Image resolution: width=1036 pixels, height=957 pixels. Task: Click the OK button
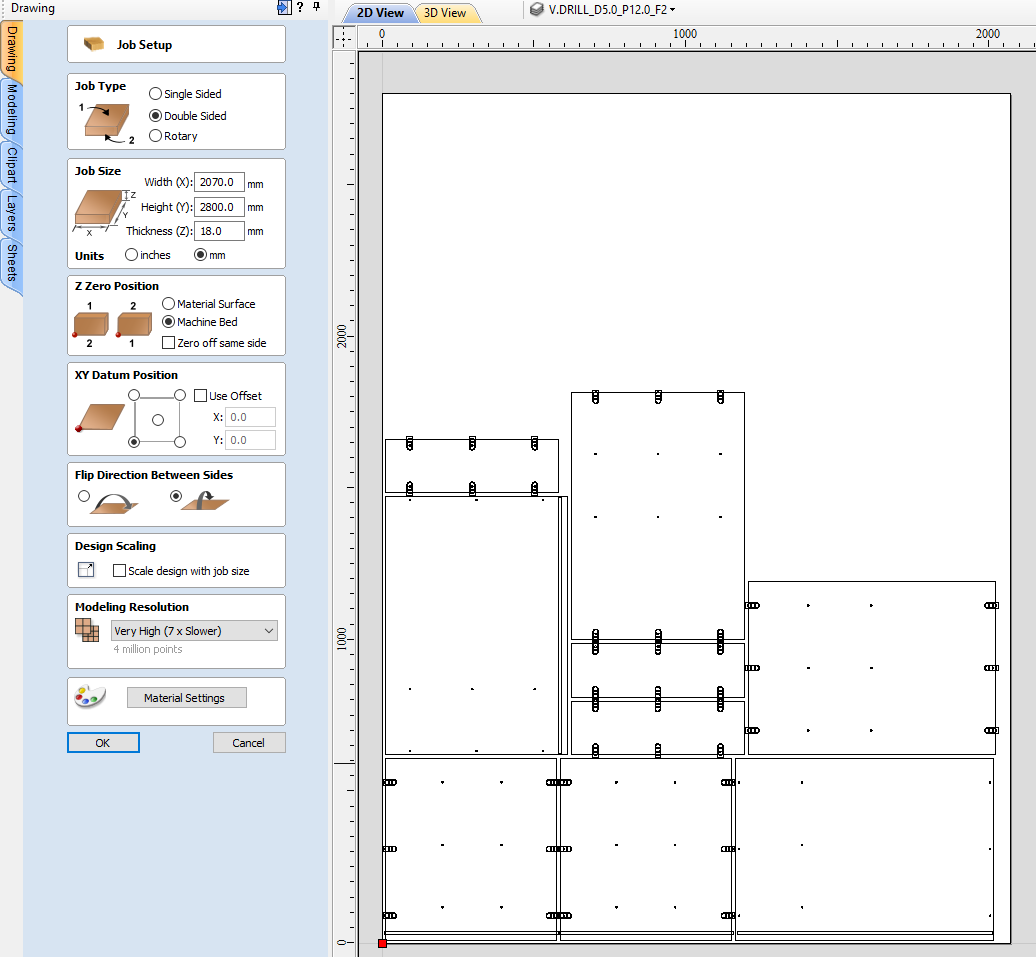click(103, 743)
